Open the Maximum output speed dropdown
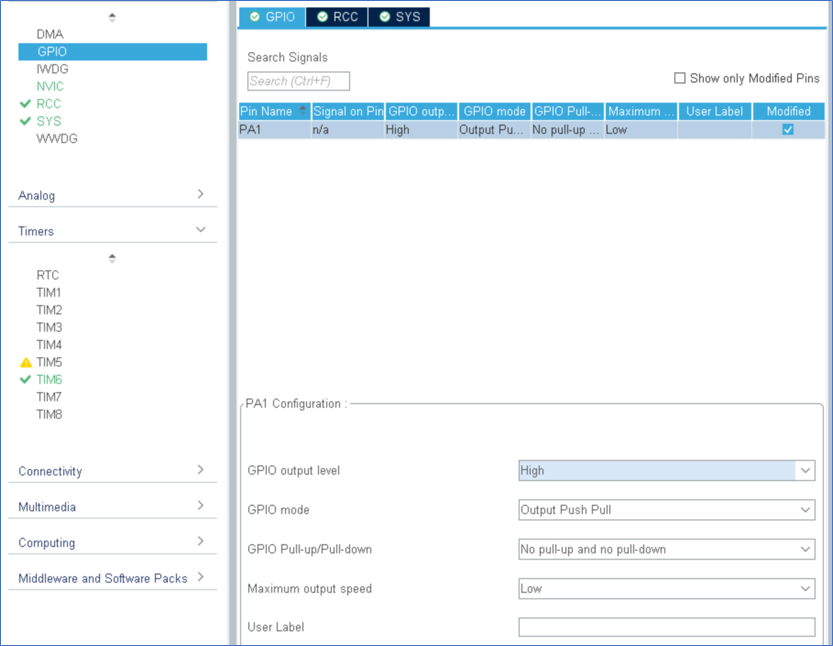833x646 pixels. coord(805,589)
